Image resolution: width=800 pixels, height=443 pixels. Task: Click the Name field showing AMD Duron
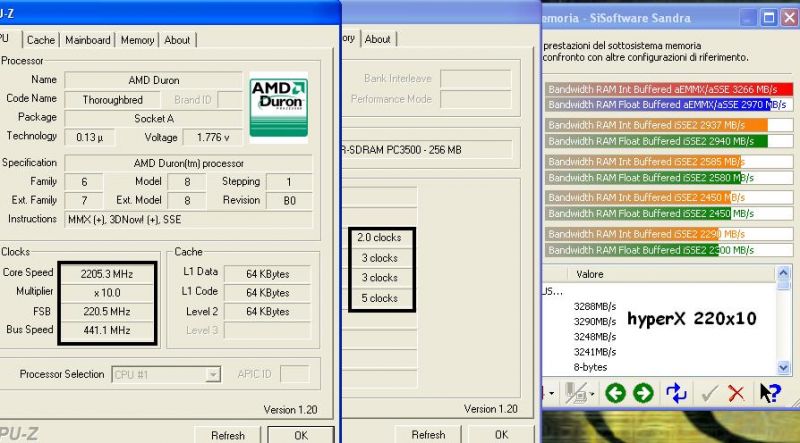point(154,80)
